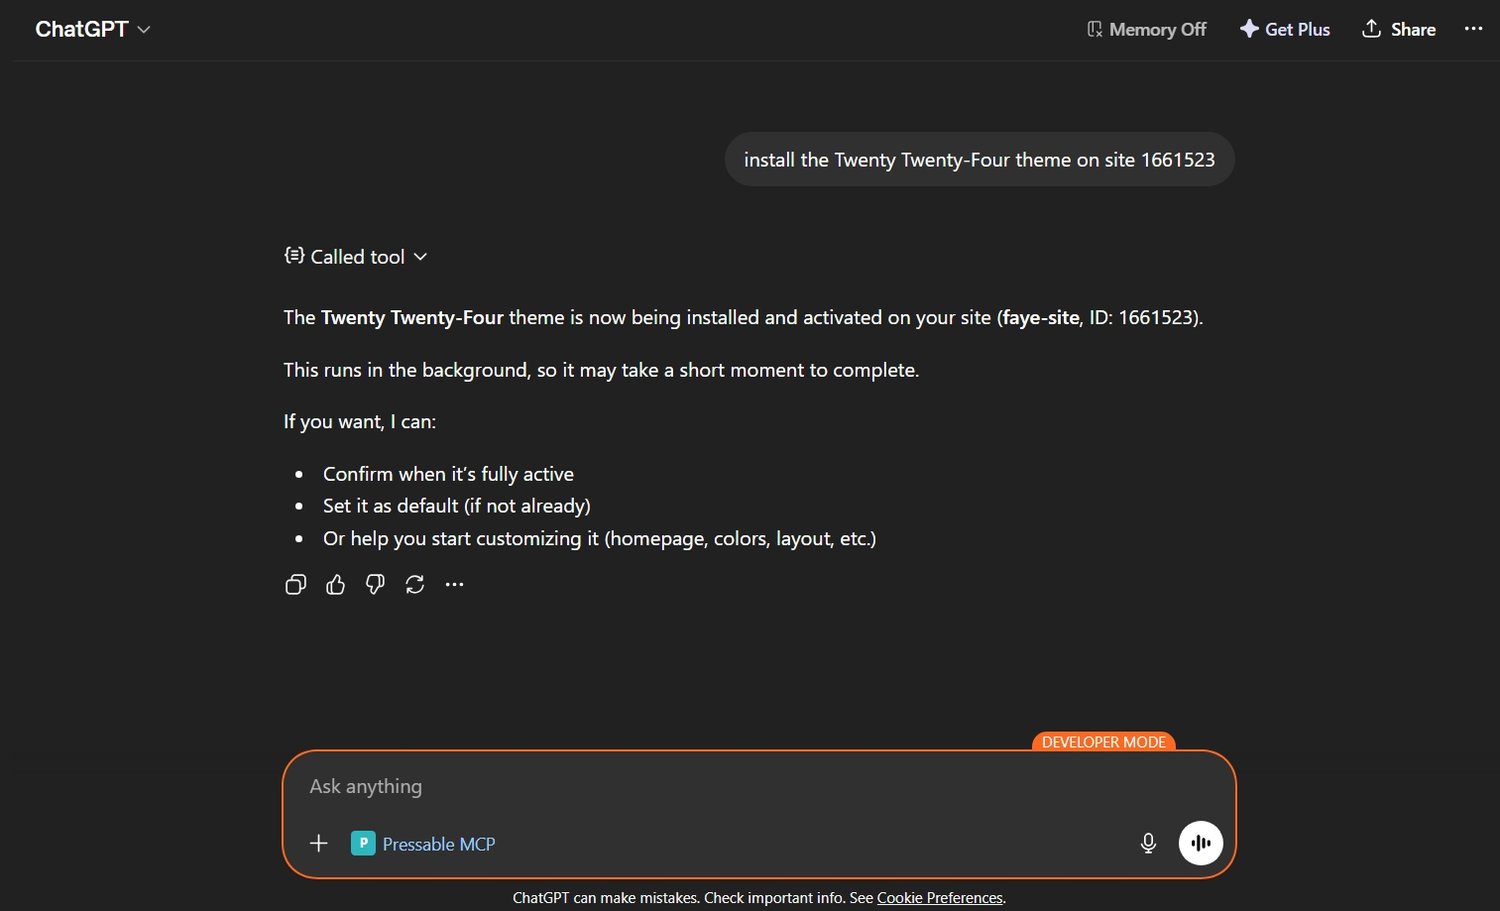Viewport: 1500px width, 911px height.
Task: Click the Memory Off indicator
Action: click(1146, 29)
